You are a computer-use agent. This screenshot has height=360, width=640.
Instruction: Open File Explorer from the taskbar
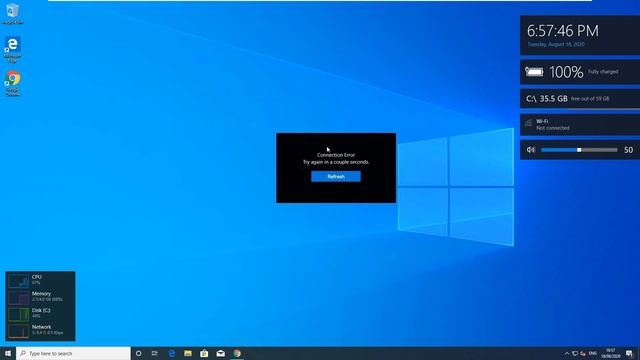click(188, 353)
